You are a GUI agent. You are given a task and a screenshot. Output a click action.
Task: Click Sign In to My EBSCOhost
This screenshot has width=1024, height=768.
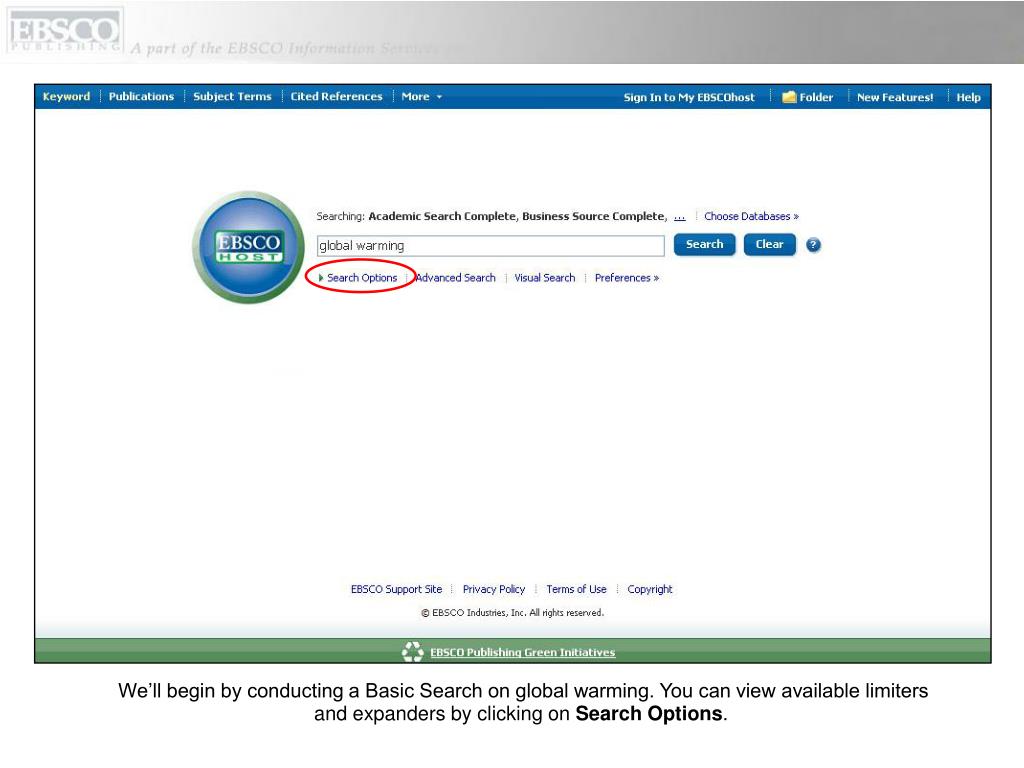tap(689, 97)
